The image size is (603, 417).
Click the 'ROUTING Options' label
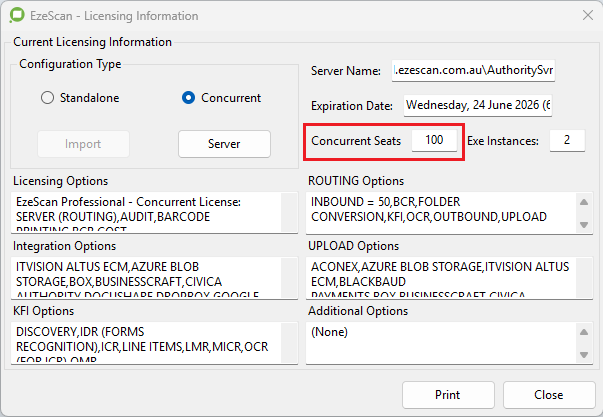(356, 181)
